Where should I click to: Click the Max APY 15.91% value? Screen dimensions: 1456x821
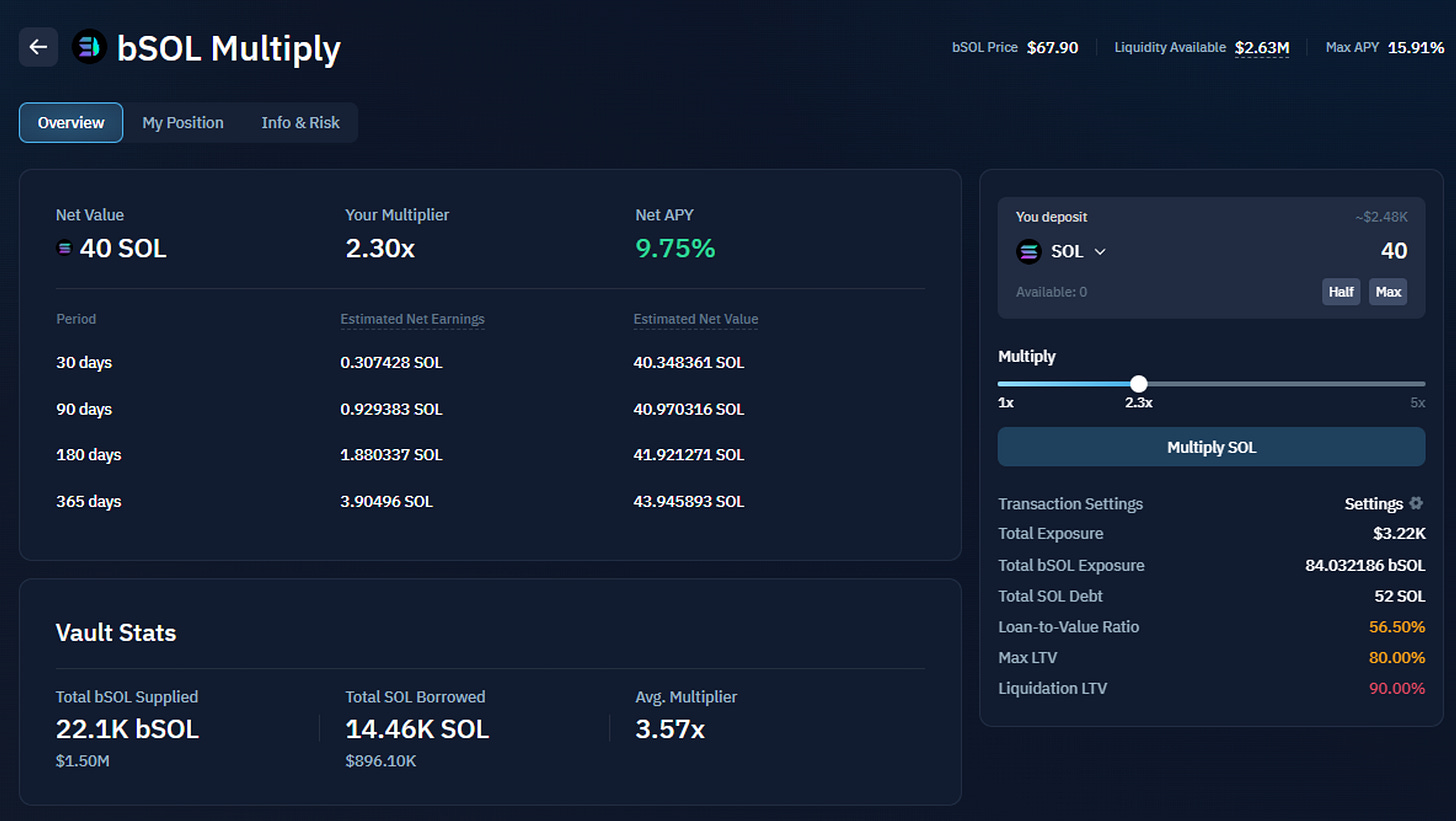(1415, 47)
